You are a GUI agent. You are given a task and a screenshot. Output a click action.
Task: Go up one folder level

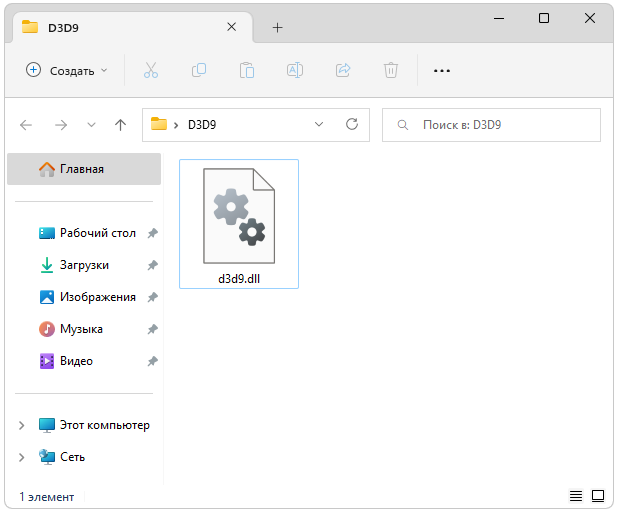pyautogui.click(x=121, y=125)
